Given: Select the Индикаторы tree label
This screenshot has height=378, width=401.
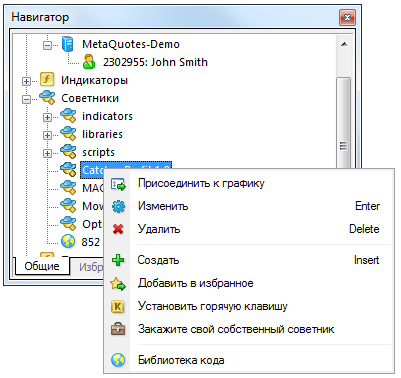Looking at the screenshot, I should [94, 80].
